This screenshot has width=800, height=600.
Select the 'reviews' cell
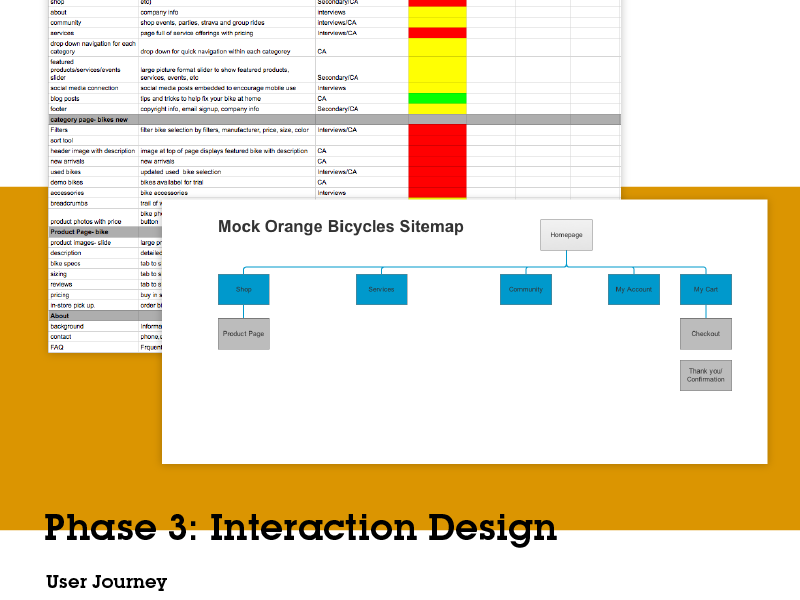[x=93, y=284]
